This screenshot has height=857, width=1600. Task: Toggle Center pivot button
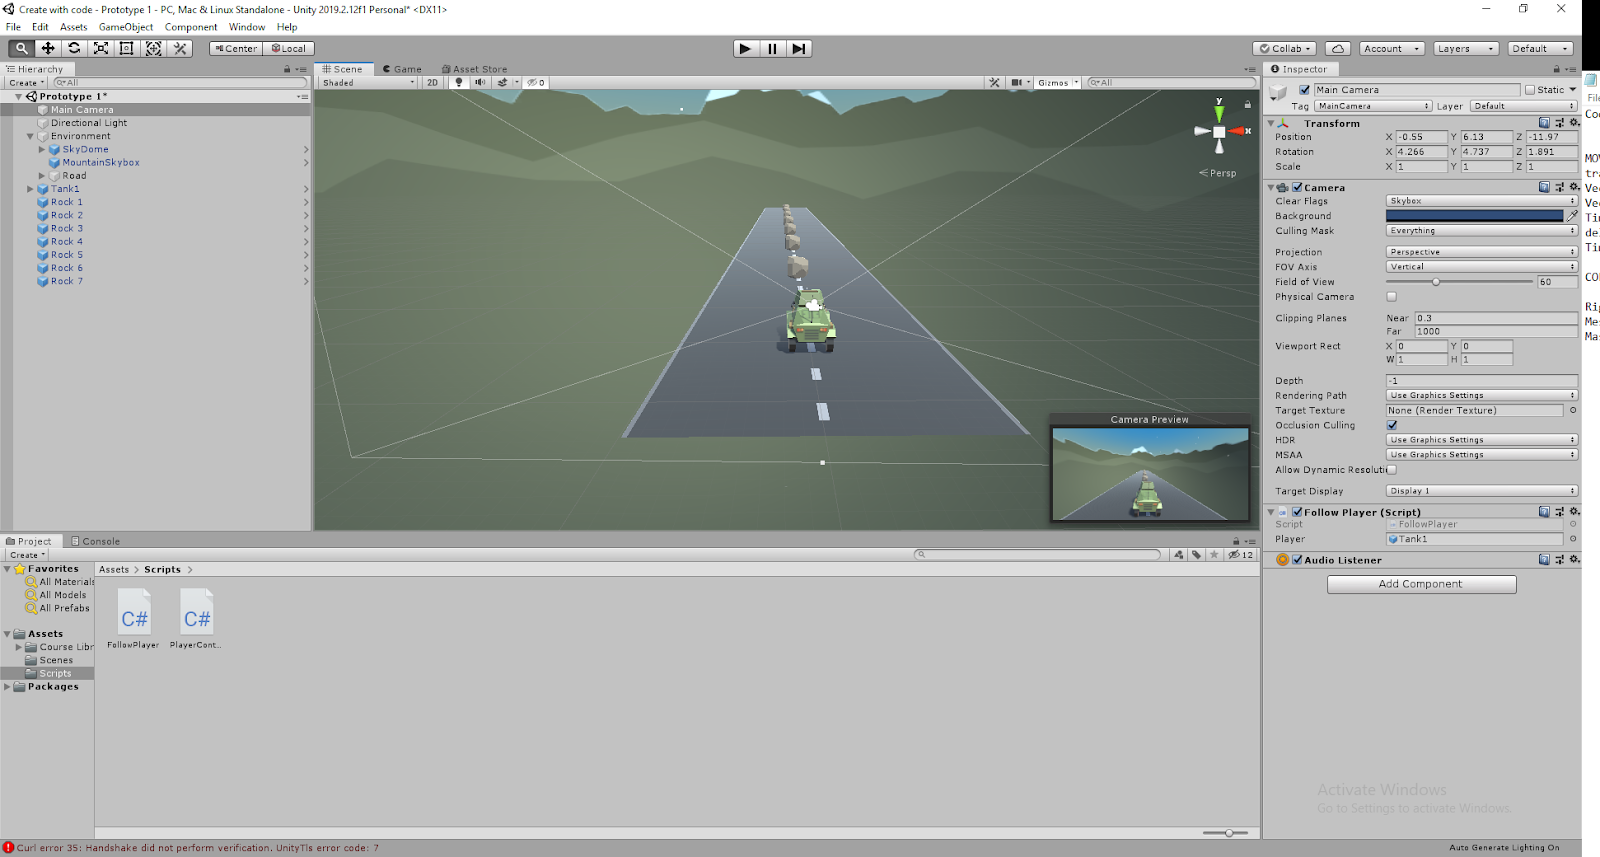[236, 48]
